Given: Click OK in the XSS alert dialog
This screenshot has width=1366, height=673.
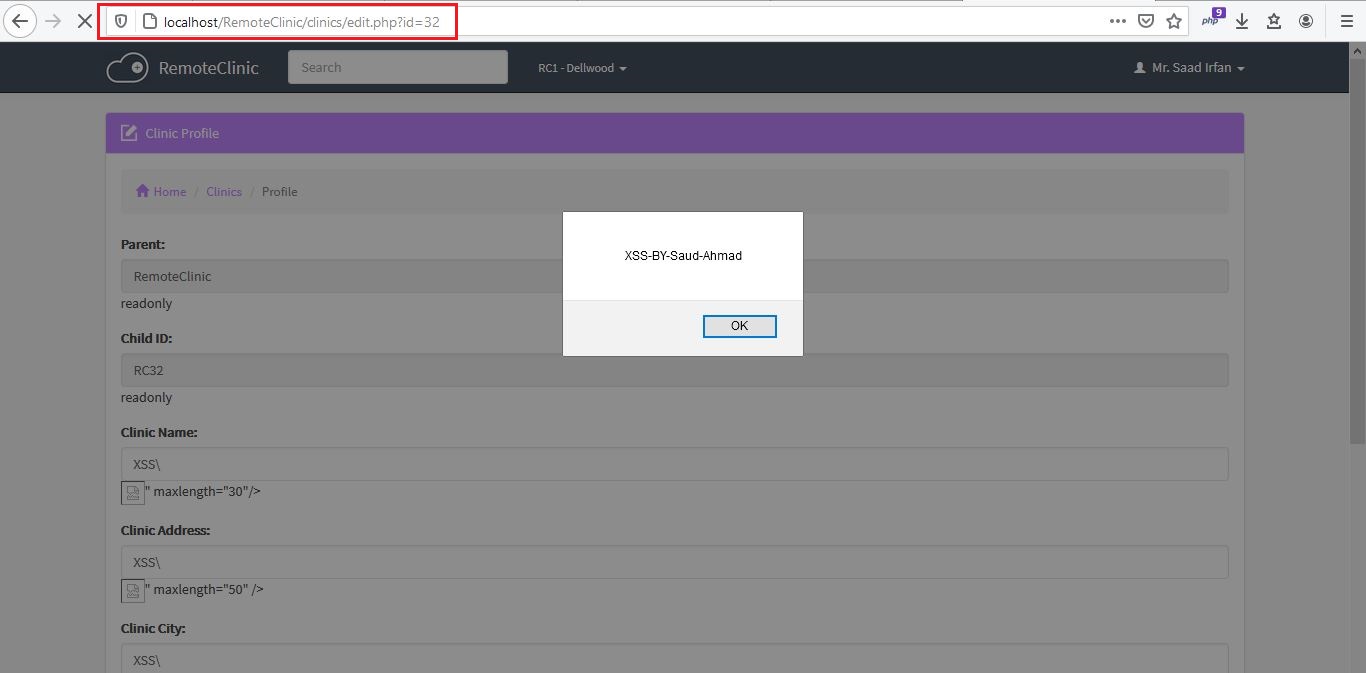Looking at the screenshot, I should [x=740, y=326].
